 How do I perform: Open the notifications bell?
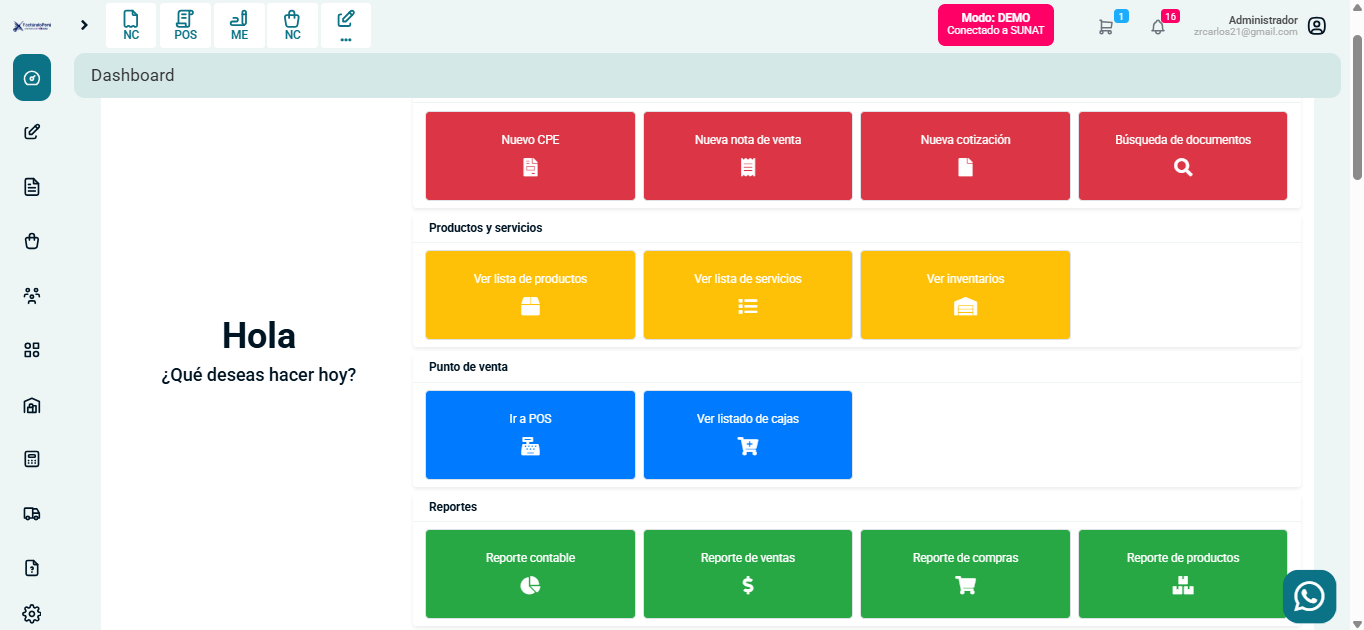[1158, 27]
